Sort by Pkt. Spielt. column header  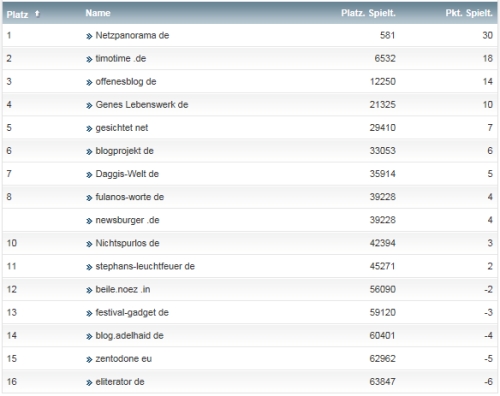click(469, 13)
